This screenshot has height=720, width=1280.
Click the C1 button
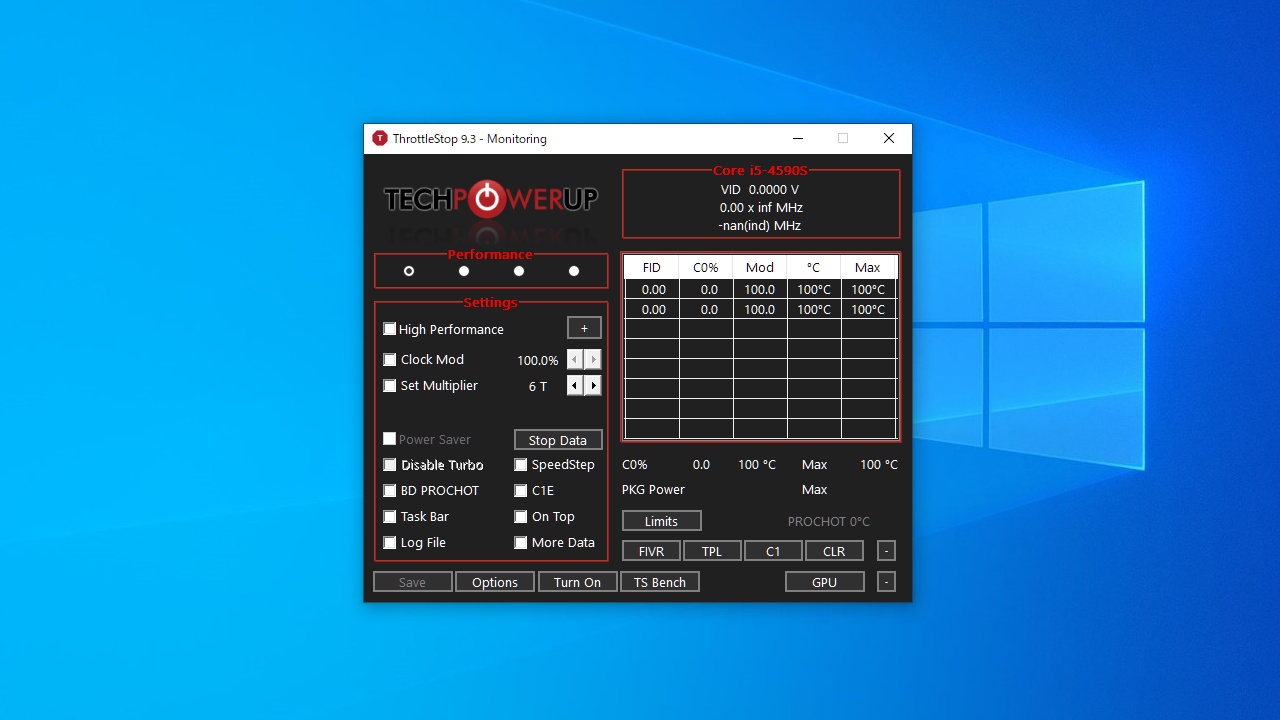(x=773, y=551)
